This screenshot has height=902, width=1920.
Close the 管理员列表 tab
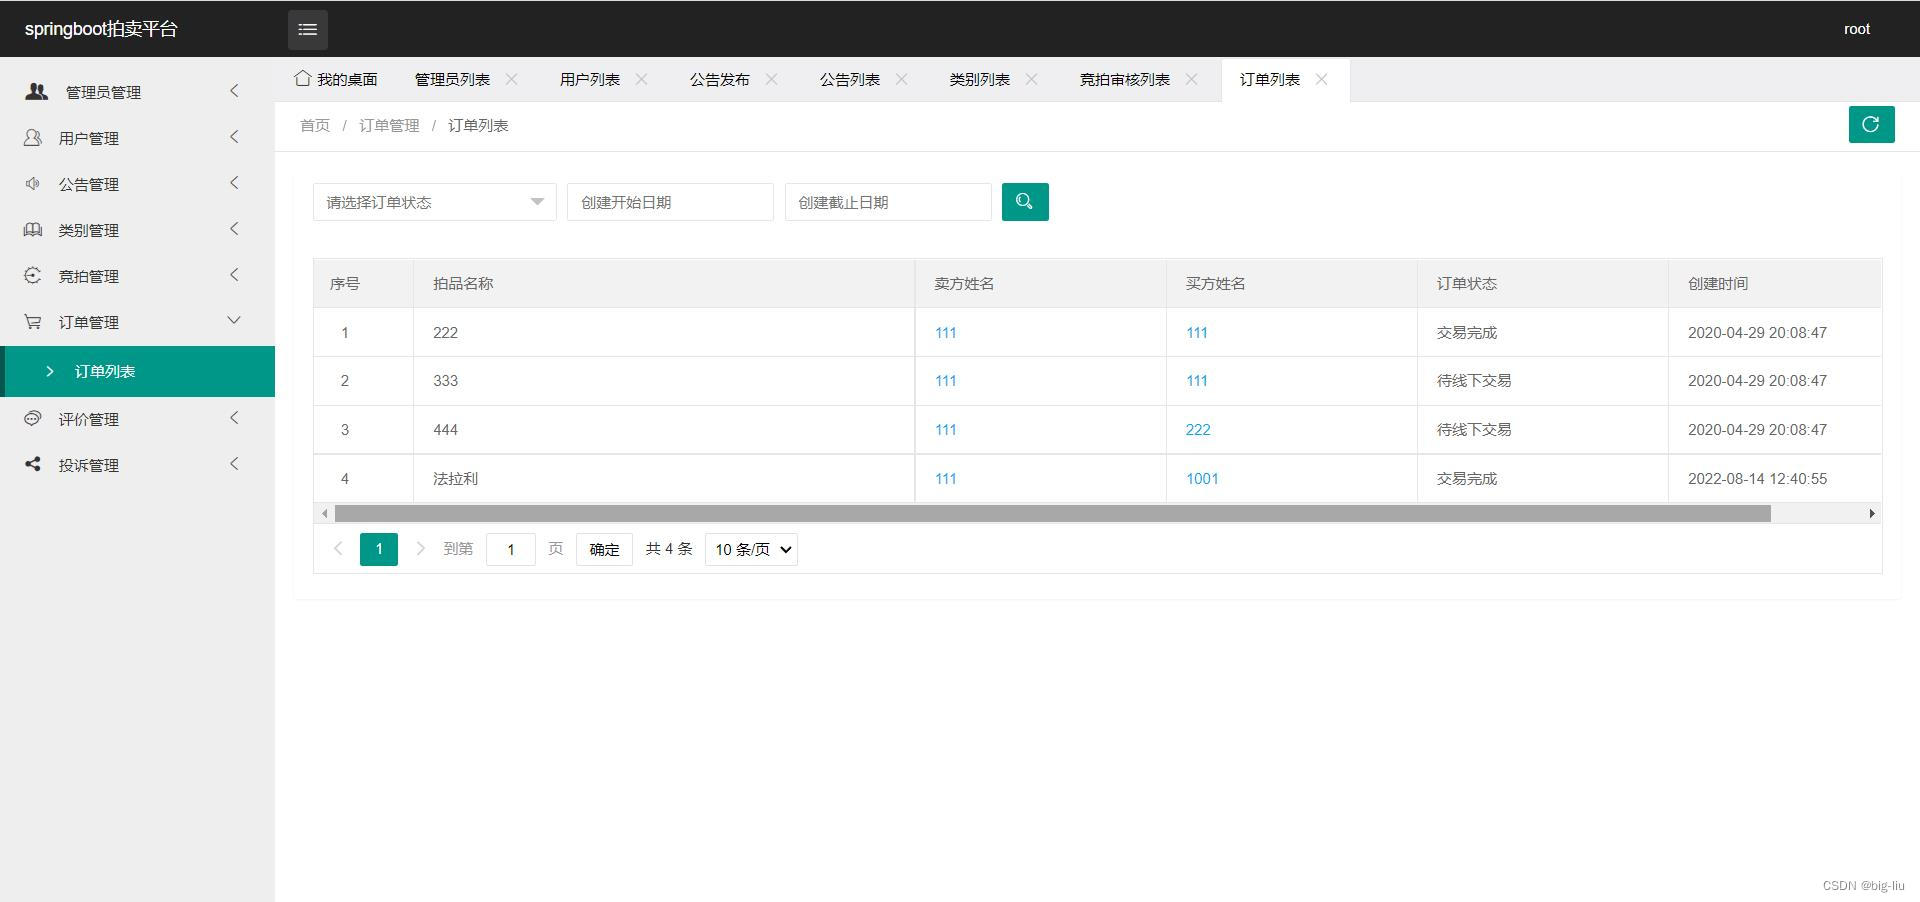pyautogui.click(x=511, y=79)
